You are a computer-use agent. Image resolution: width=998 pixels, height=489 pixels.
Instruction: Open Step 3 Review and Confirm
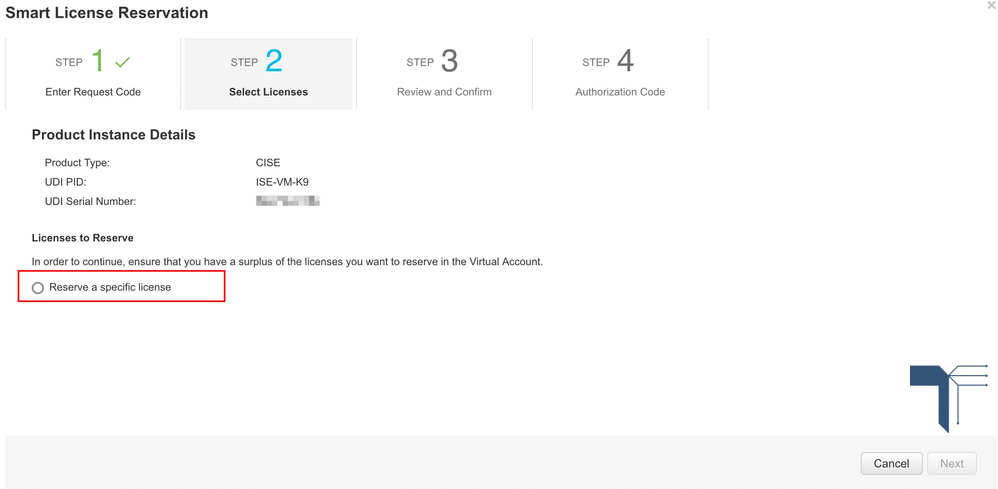[x=444, y=74]
